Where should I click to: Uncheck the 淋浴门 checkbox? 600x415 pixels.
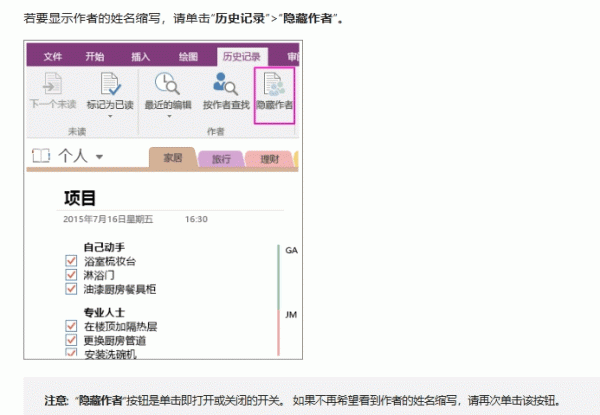click(x=71, y=275)
